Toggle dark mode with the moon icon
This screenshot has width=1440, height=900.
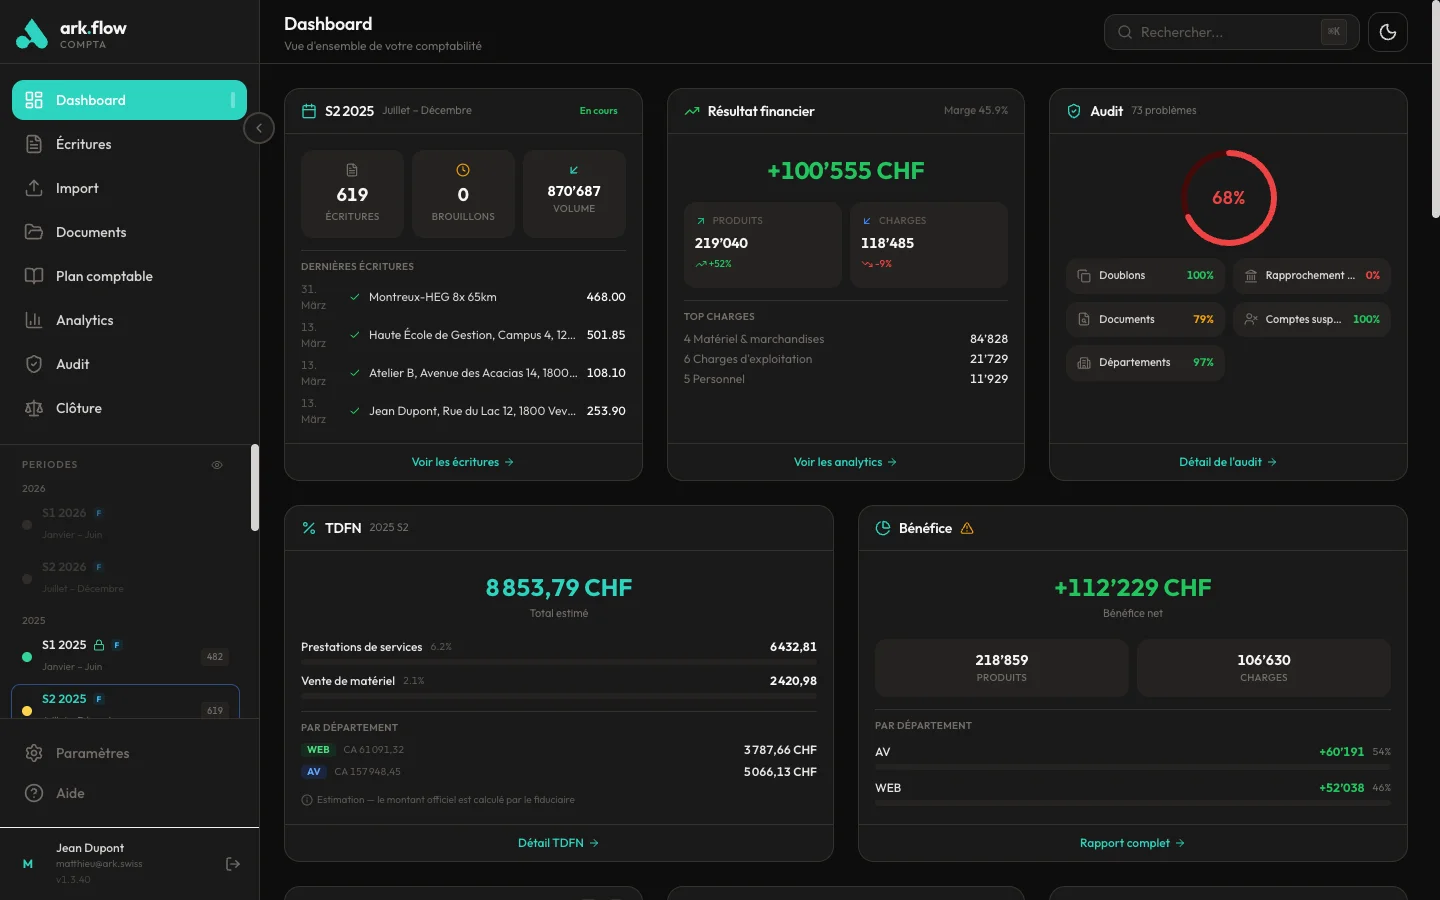tap(1387, 32)
